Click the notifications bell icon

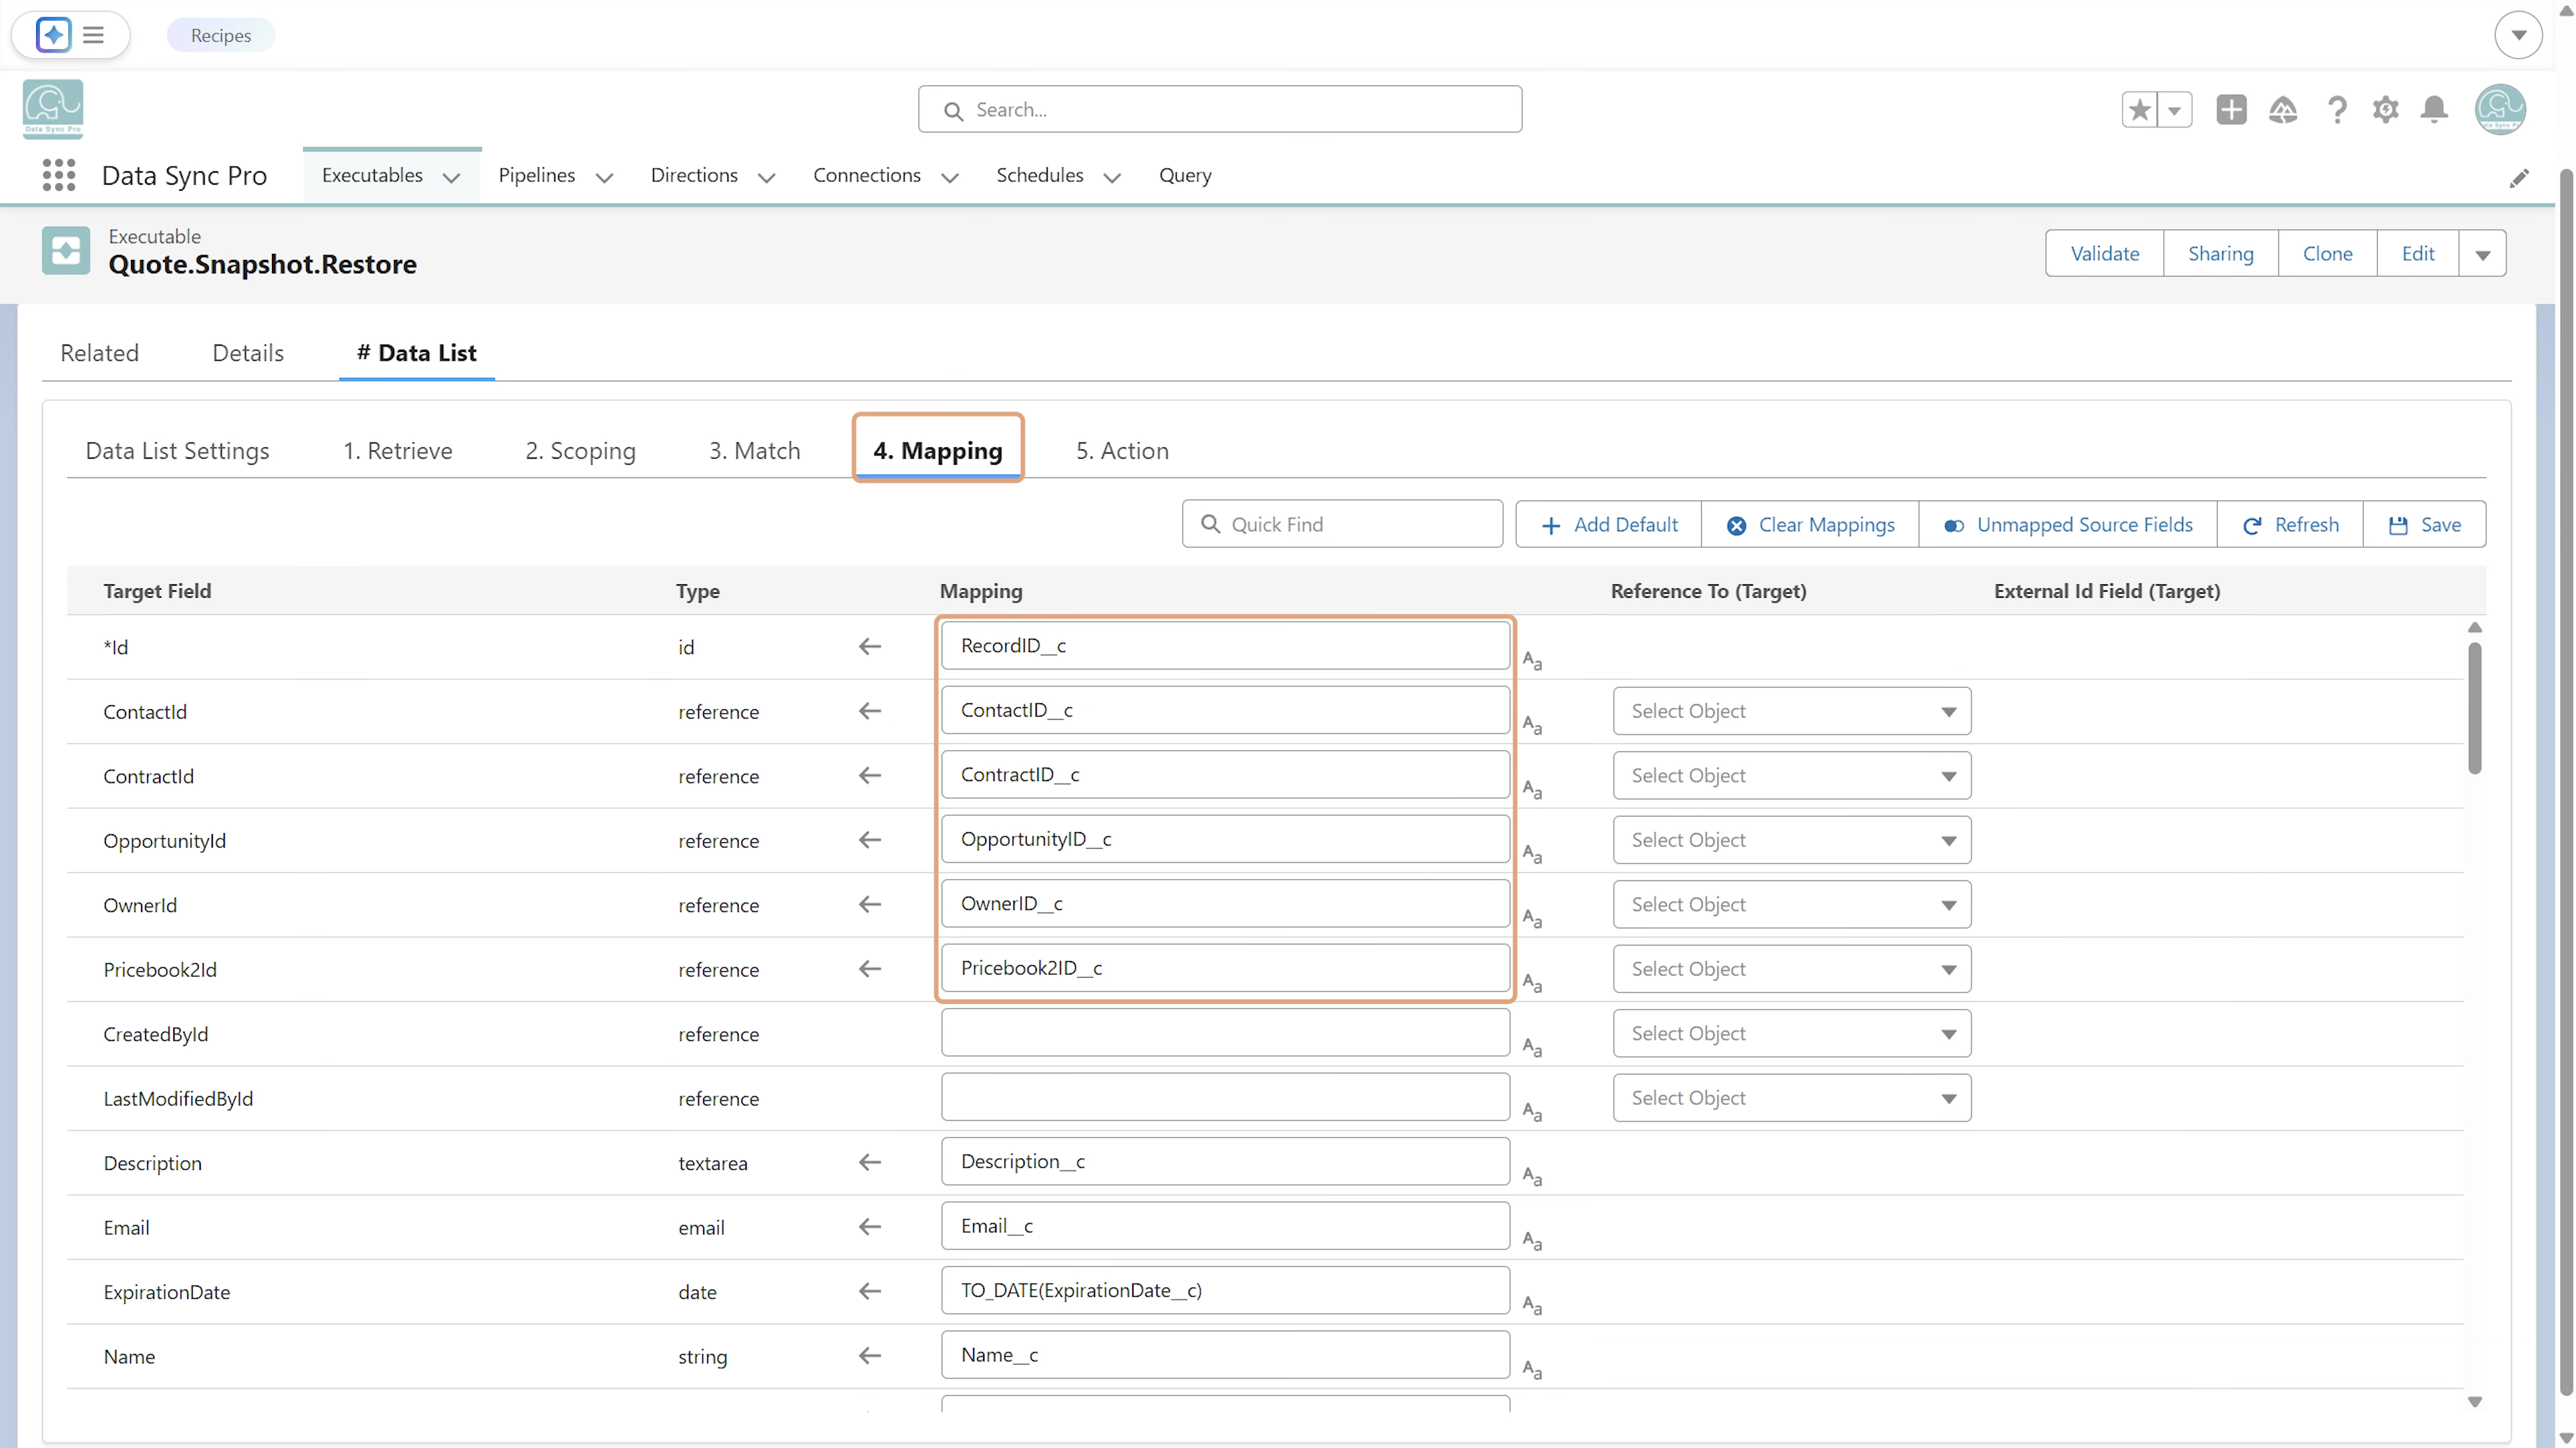[x=2434, y=109]
